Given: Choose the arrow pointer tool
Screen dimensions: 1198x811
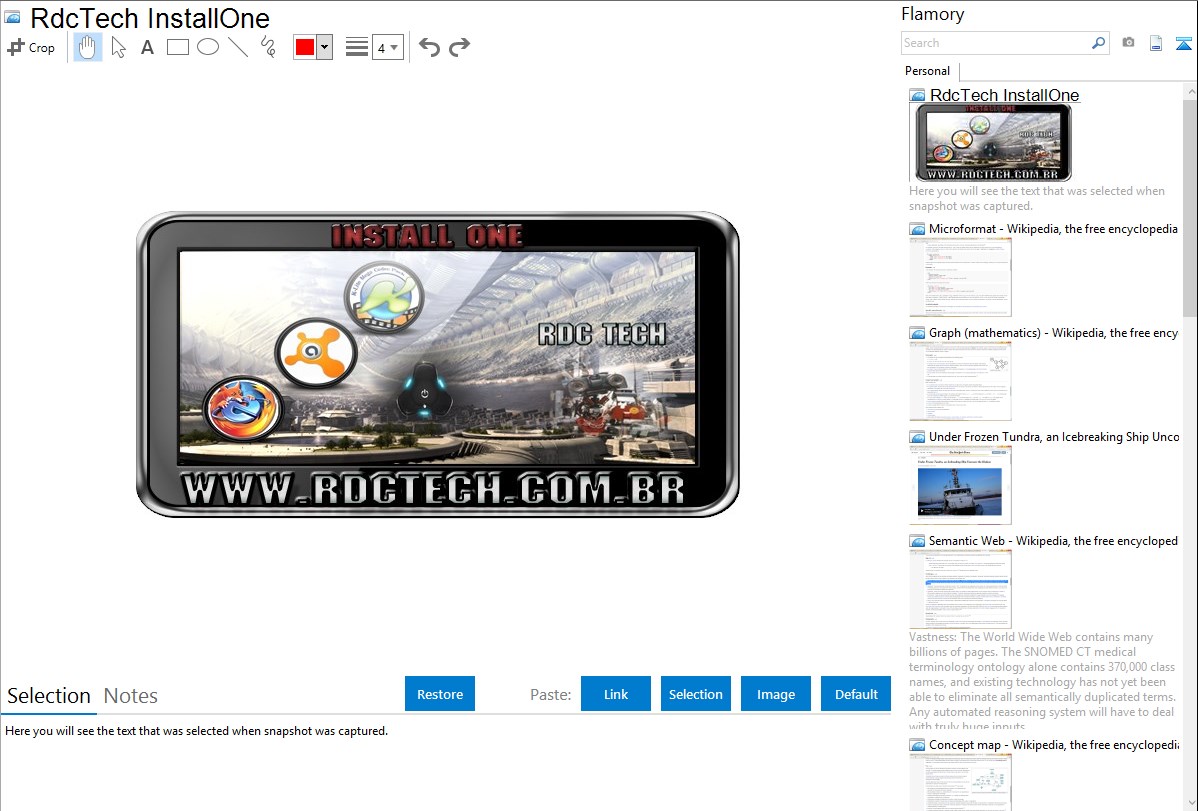Looking at the screenshot, I should (118, 47).
